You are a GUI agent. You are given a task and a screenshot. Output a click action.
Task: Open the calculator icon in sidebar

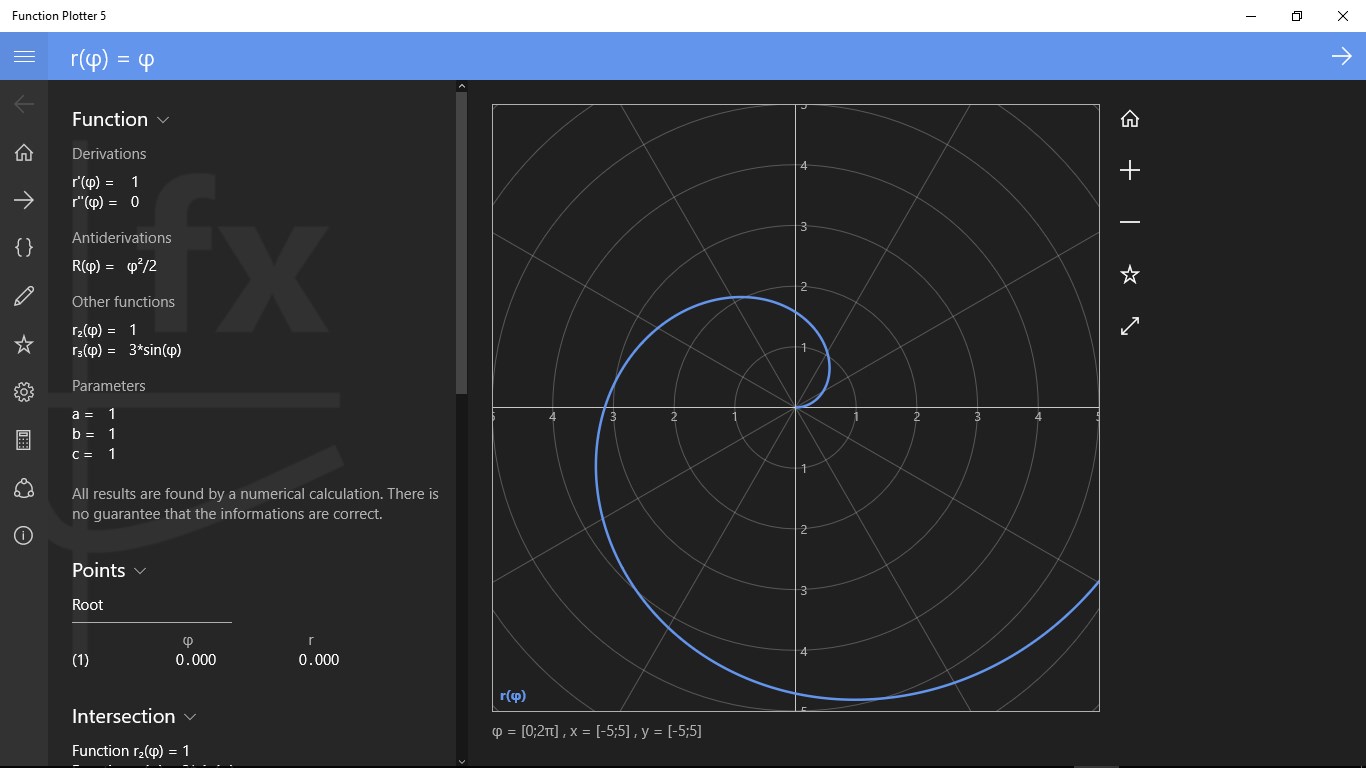(x=24, y=440)
